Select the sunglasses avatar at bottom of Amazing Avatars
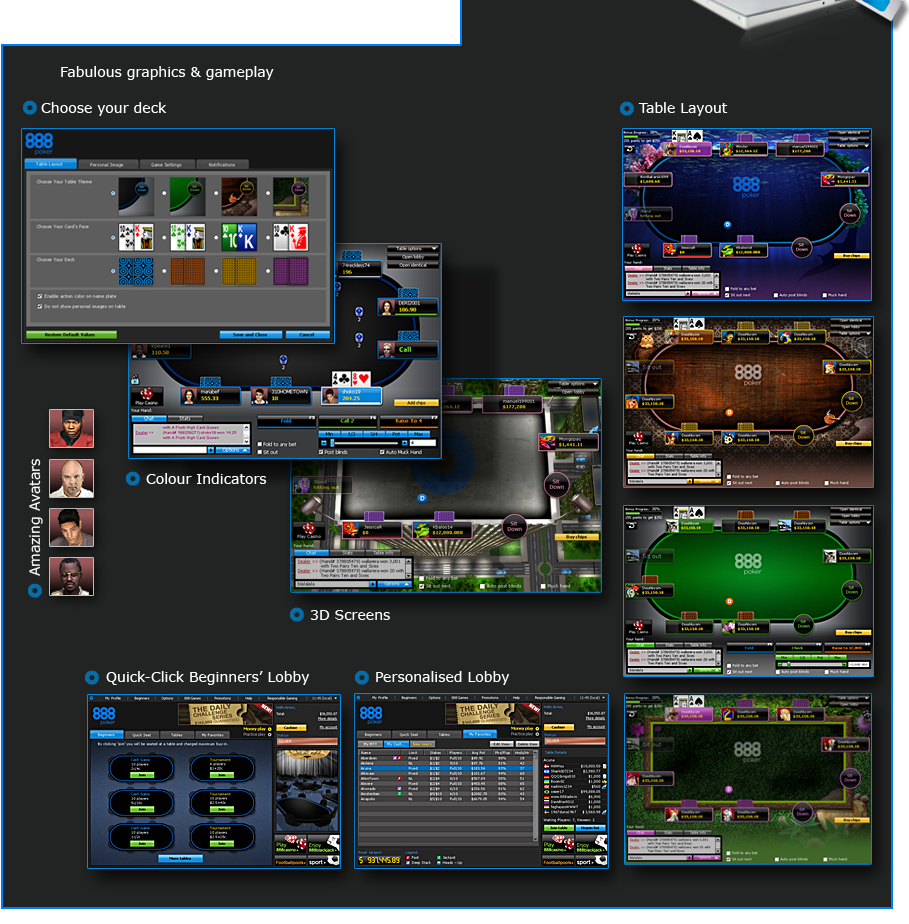 [x=71, y=576]
